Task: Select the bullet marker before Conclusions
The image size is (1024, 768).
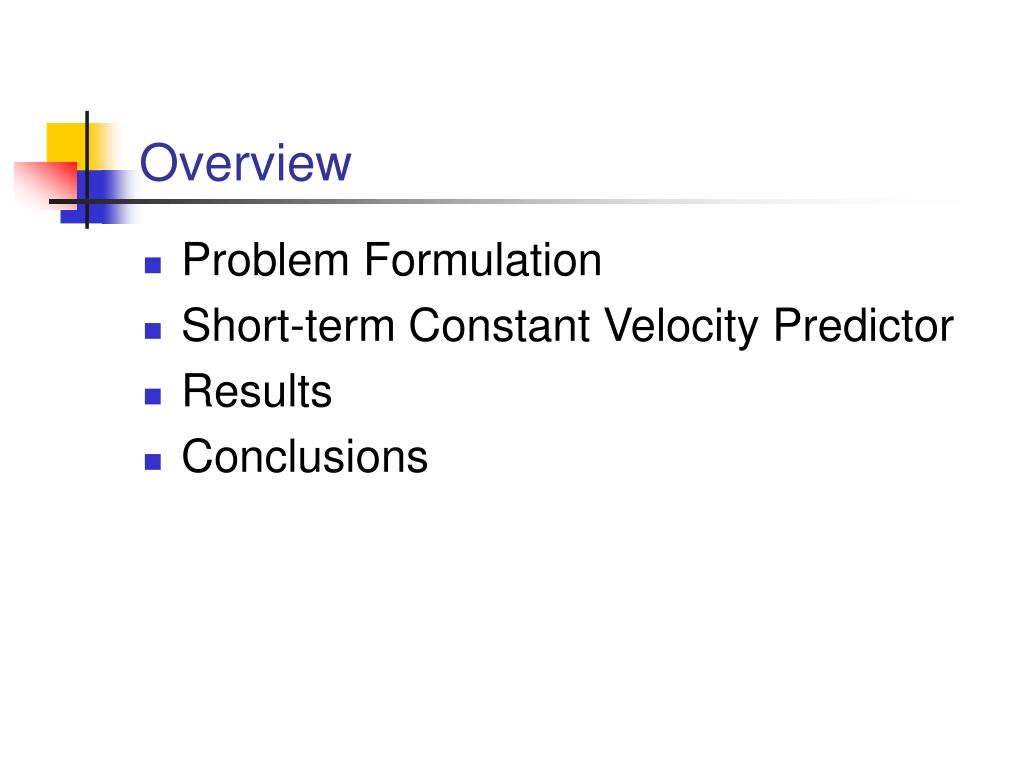Action: (153, 462)
